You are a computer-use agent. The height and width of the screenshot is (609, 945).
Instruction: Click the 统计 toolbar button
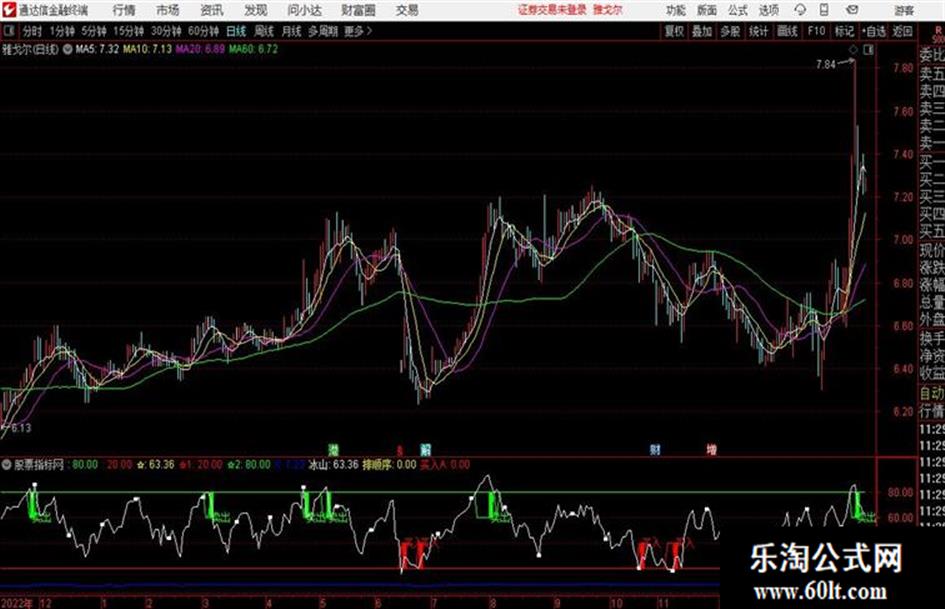coord(758,31)
